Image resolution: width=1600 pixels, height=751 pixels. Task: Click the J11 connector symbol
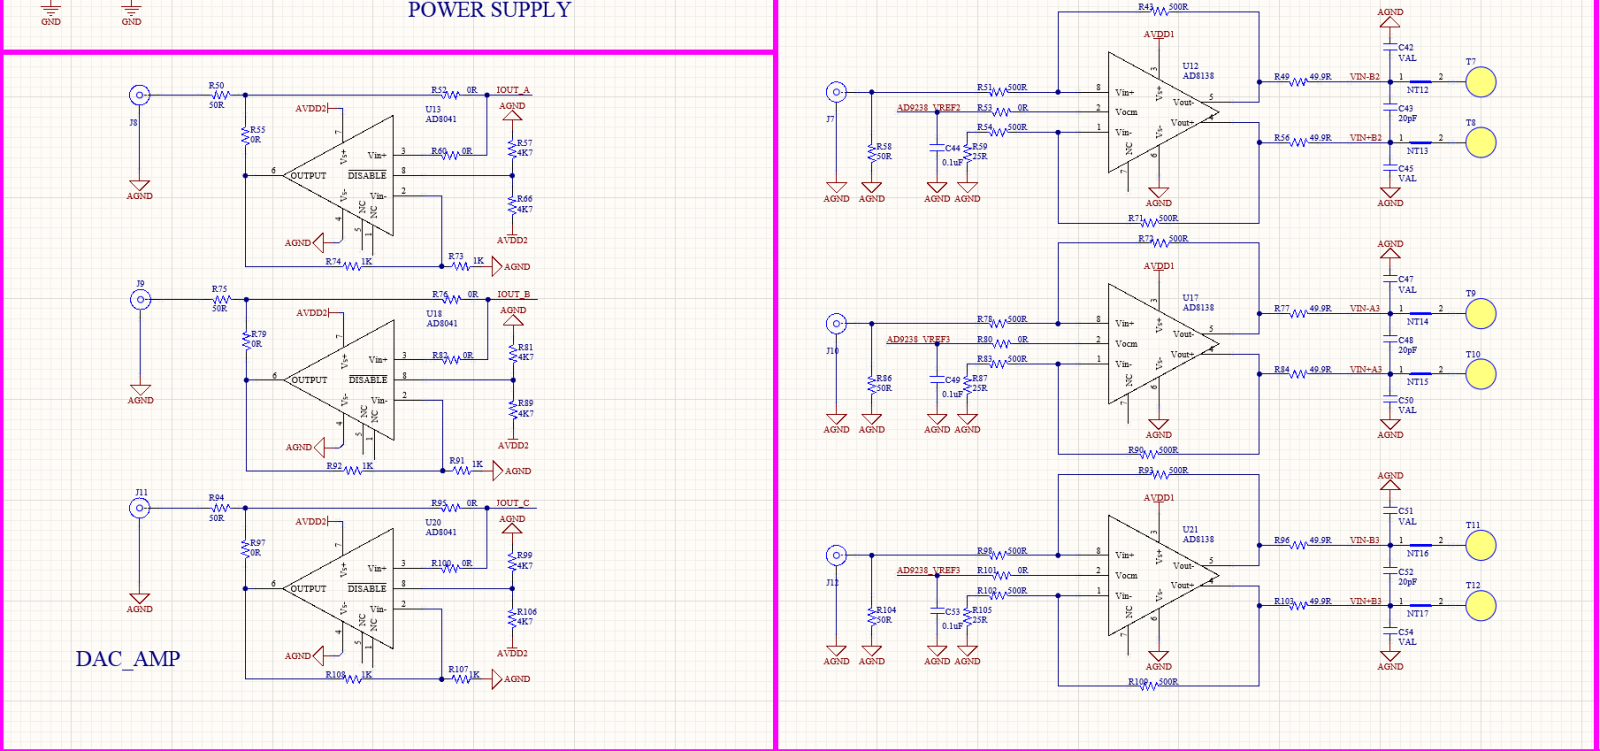[x=140, y=508]
